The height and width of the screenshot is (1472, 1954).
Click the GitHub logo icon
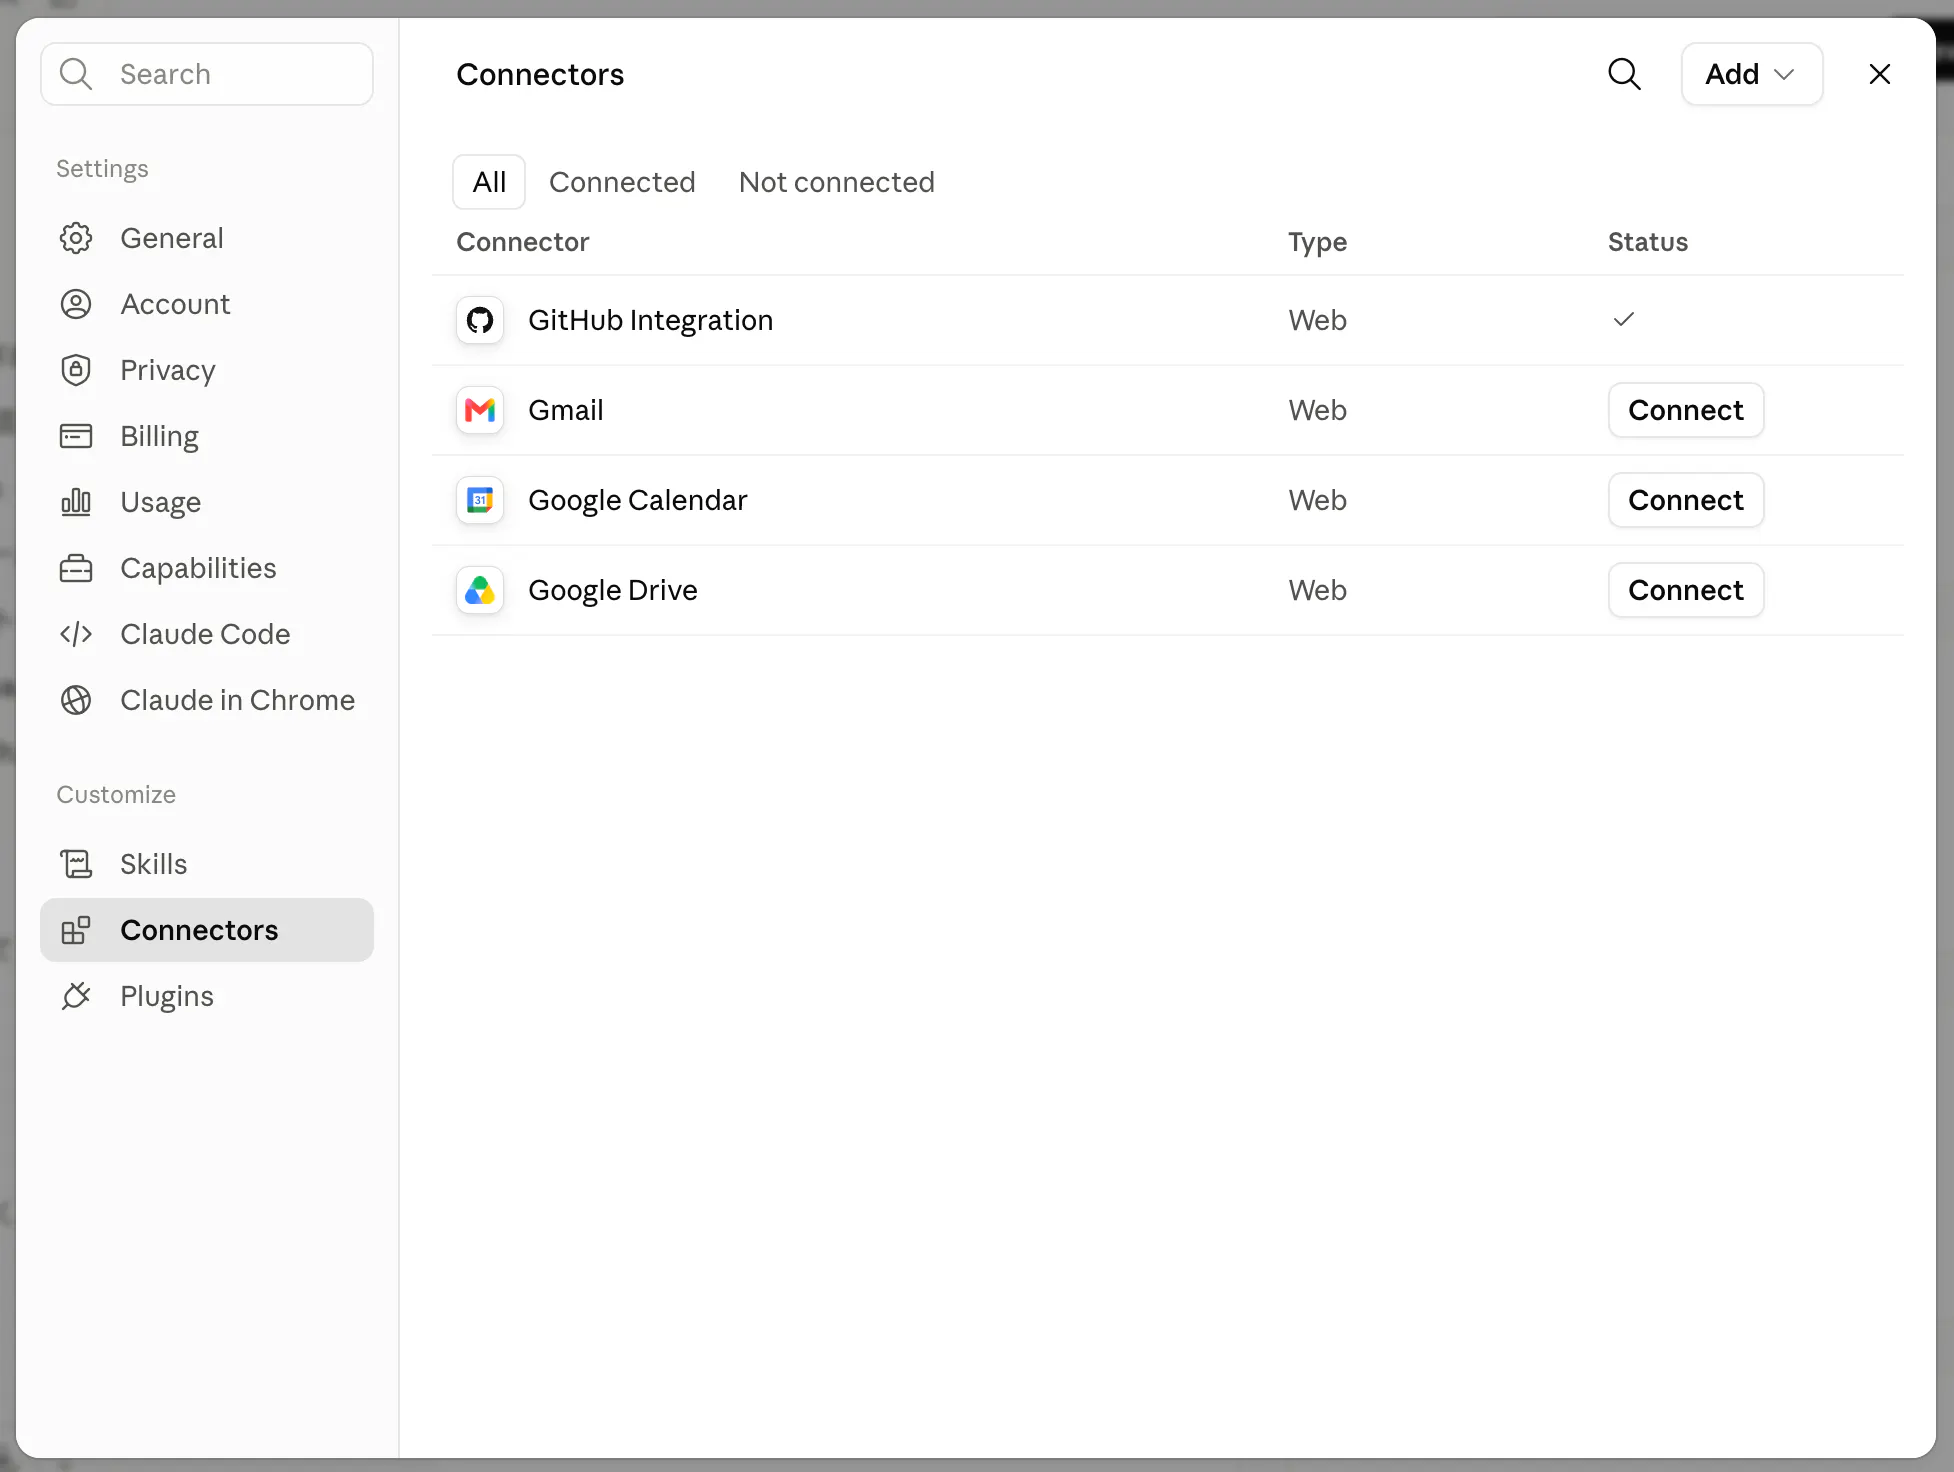pos(480,320)
